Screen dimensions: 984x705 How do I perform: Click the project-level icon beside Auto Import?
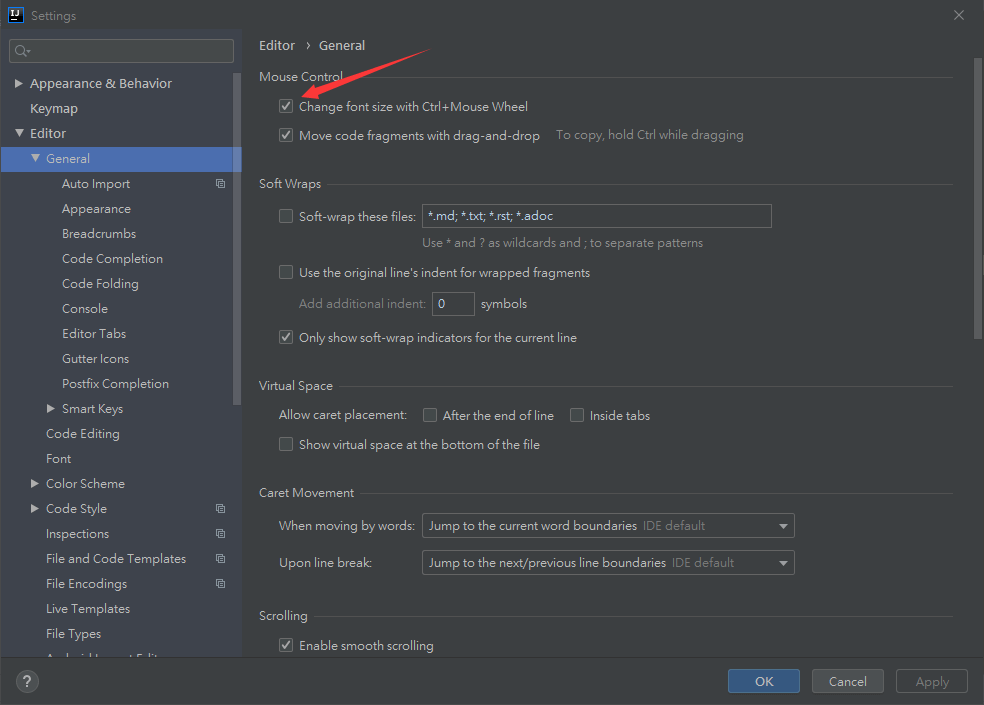click(x=220, y=184)
